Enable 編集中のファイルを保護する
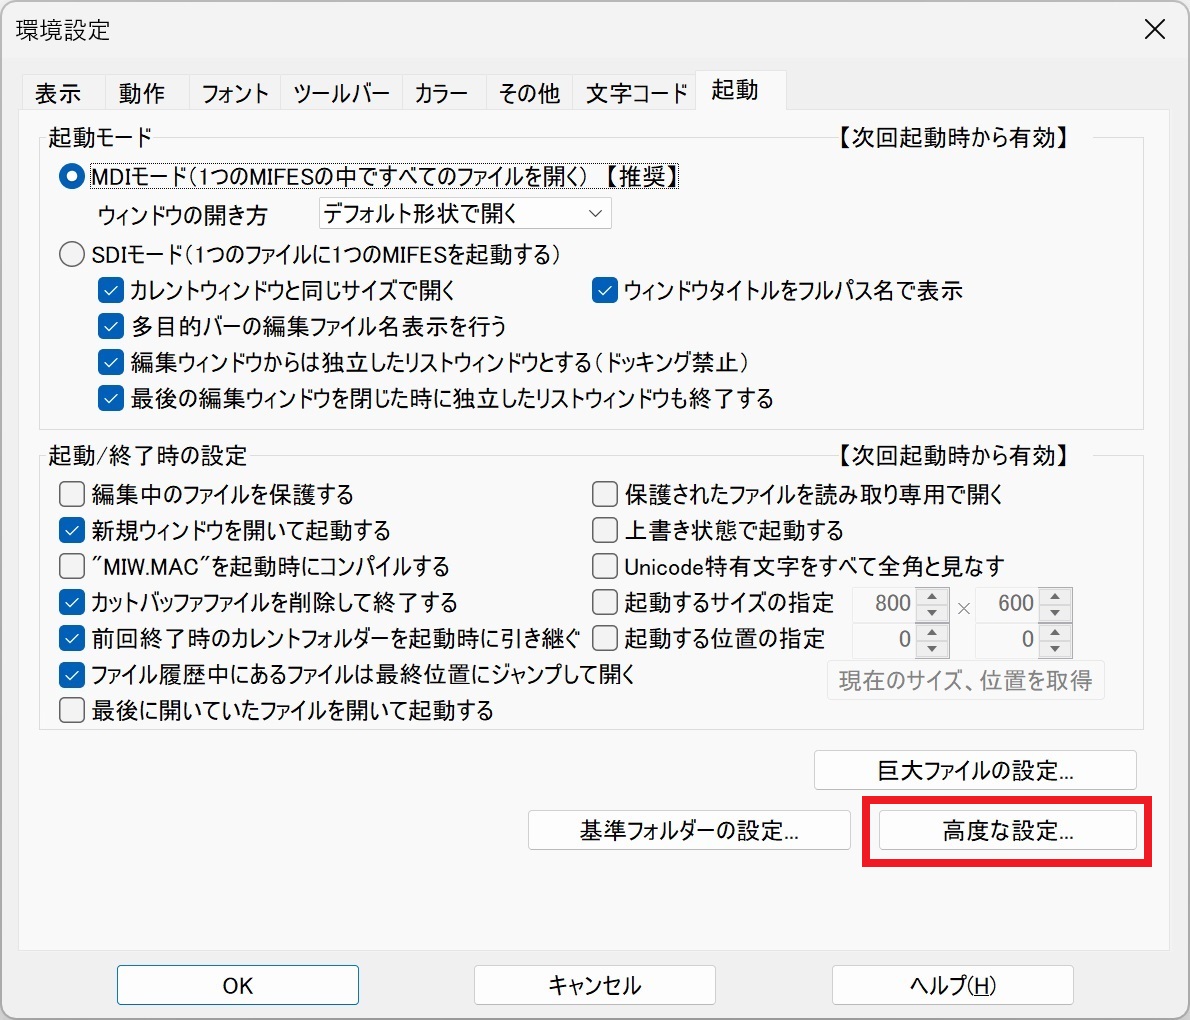Screen dimensions: 1190x1020 pos(71,493)
